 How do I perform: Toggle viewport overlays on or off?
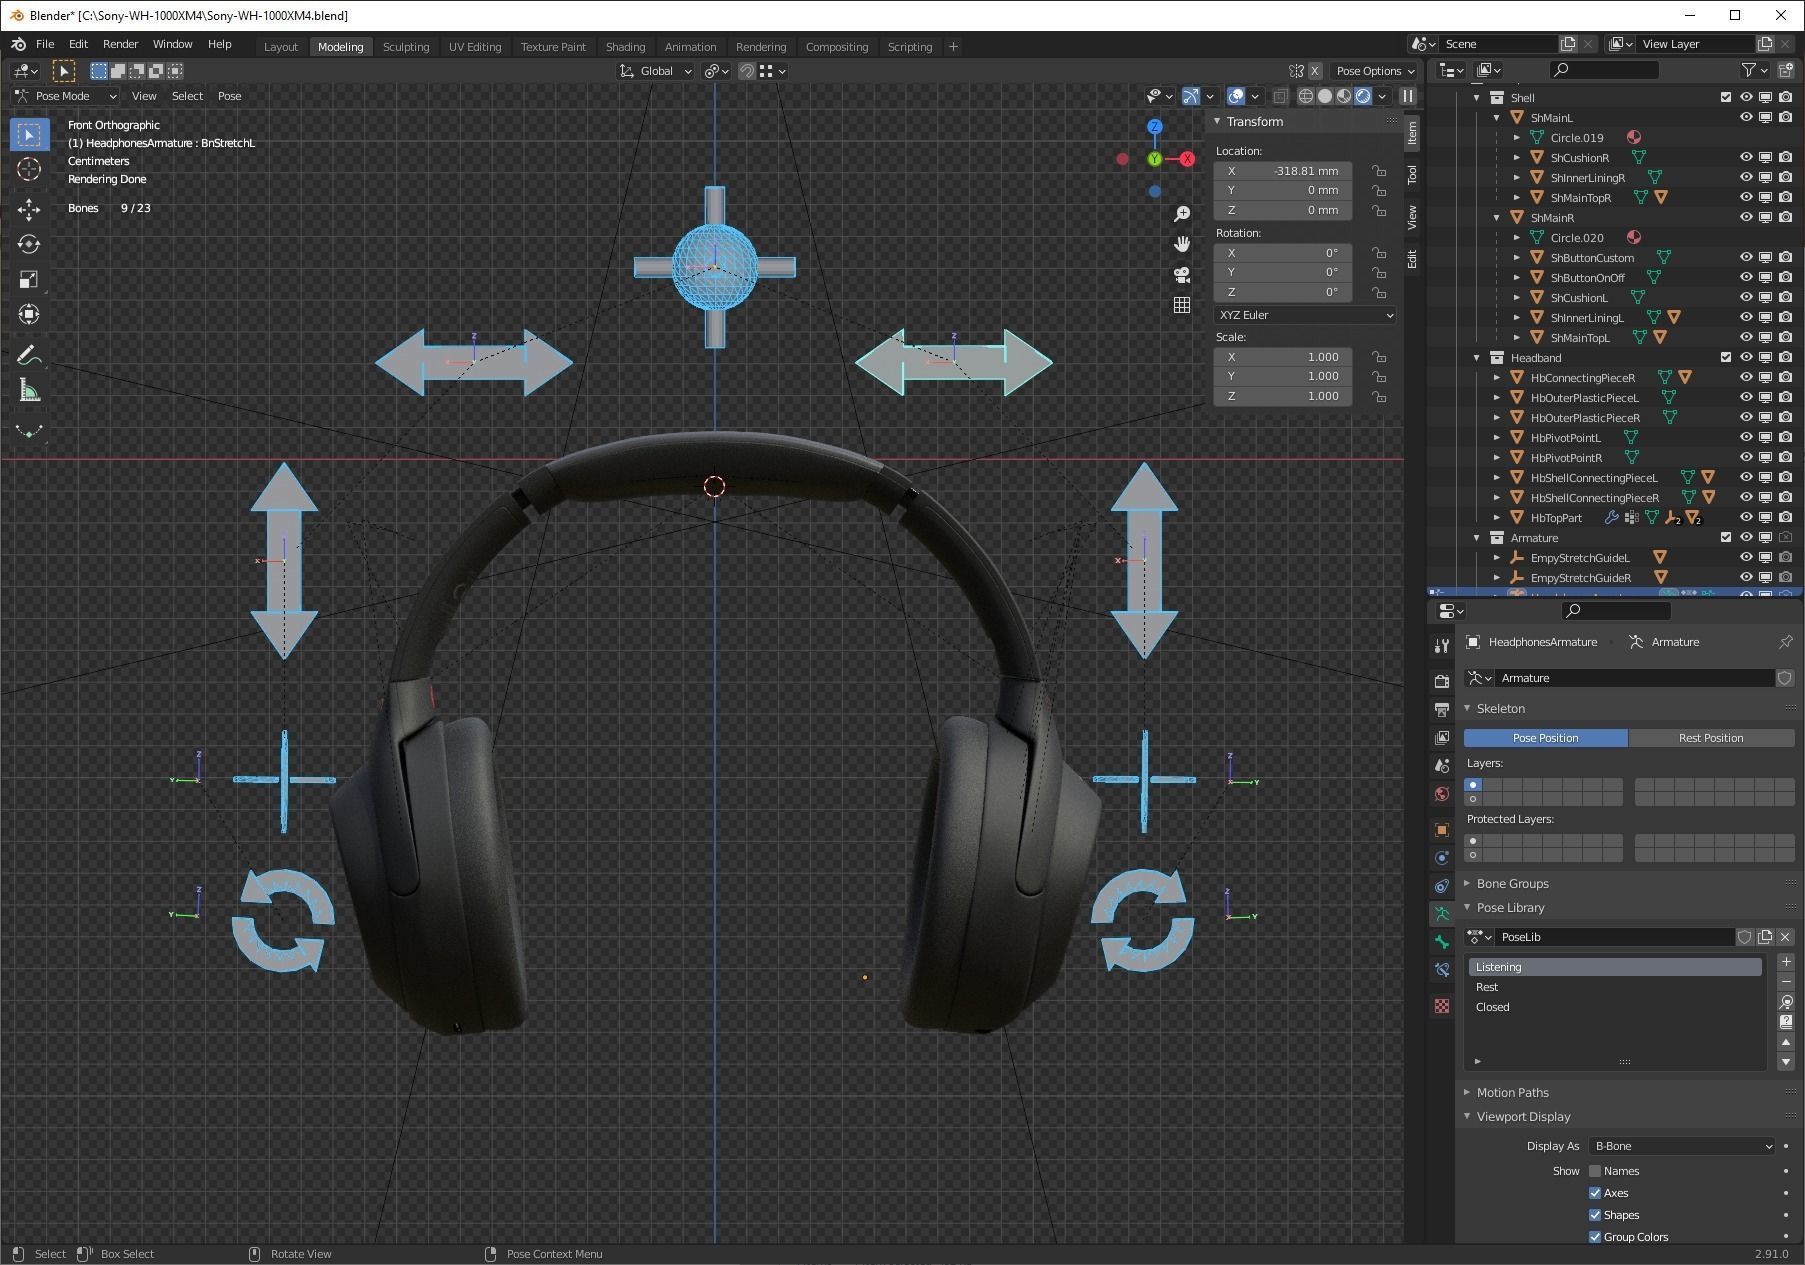tap(1236, 96)
